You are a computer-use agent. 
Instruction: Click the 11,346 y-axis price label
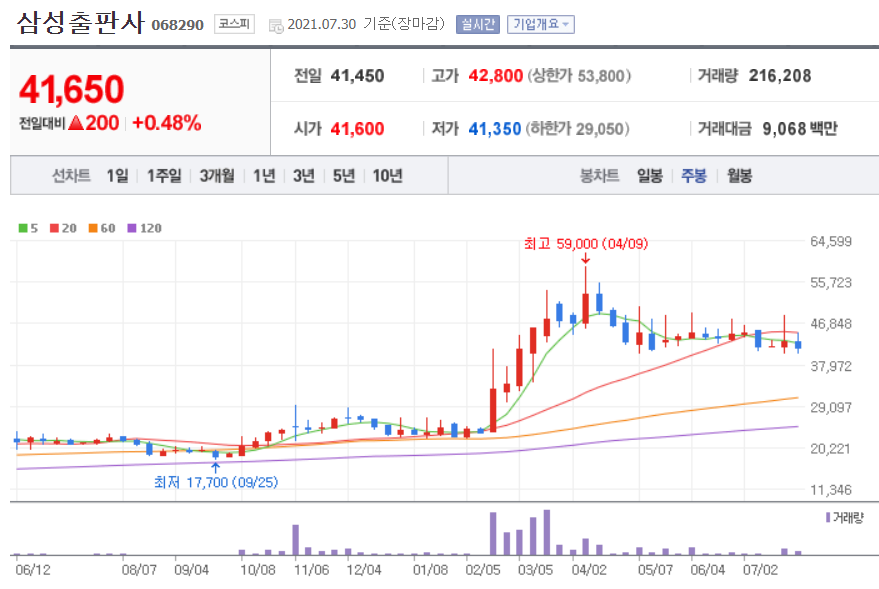click(831, 490)
